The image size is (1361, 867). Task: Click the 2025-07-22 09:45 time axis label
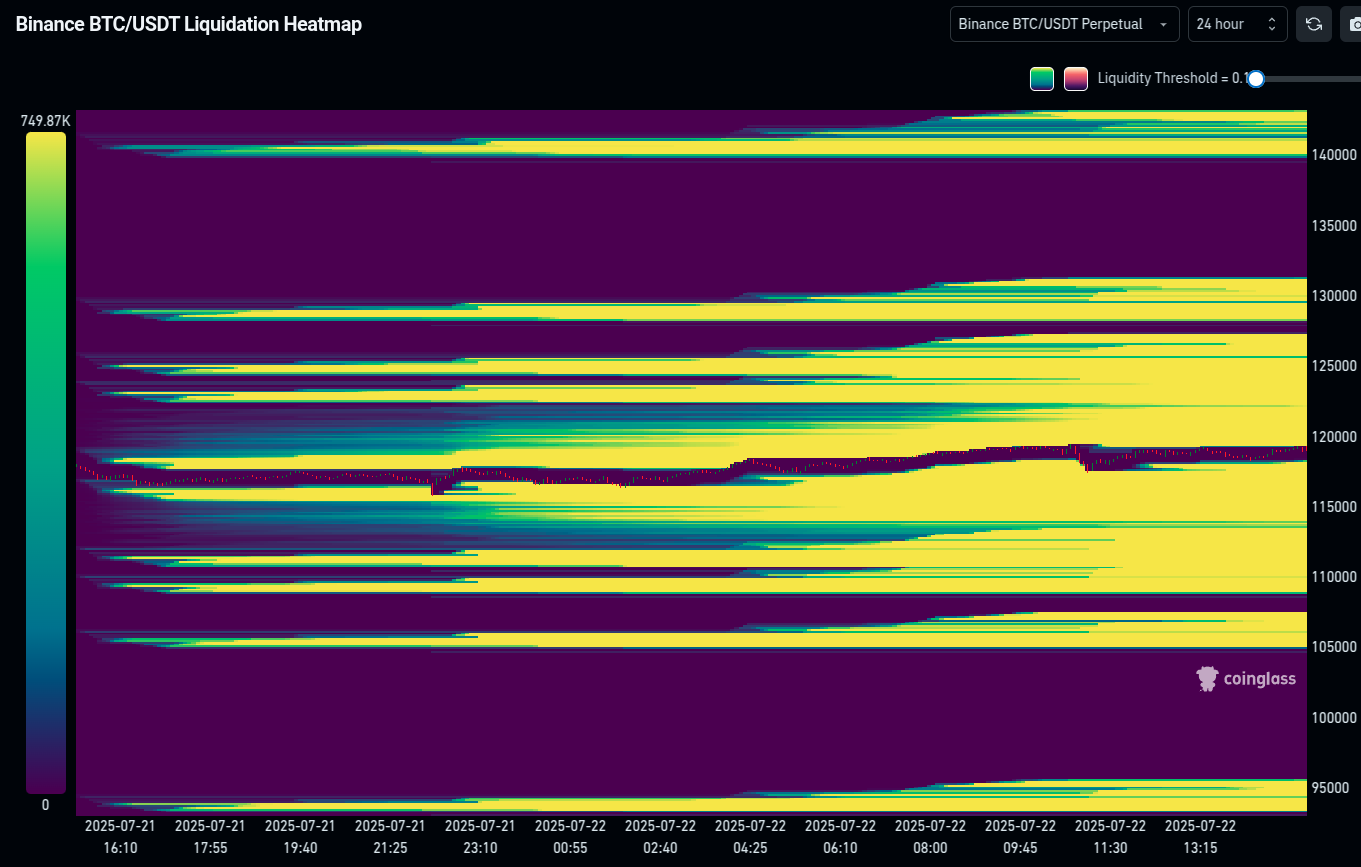(1020, 836)
